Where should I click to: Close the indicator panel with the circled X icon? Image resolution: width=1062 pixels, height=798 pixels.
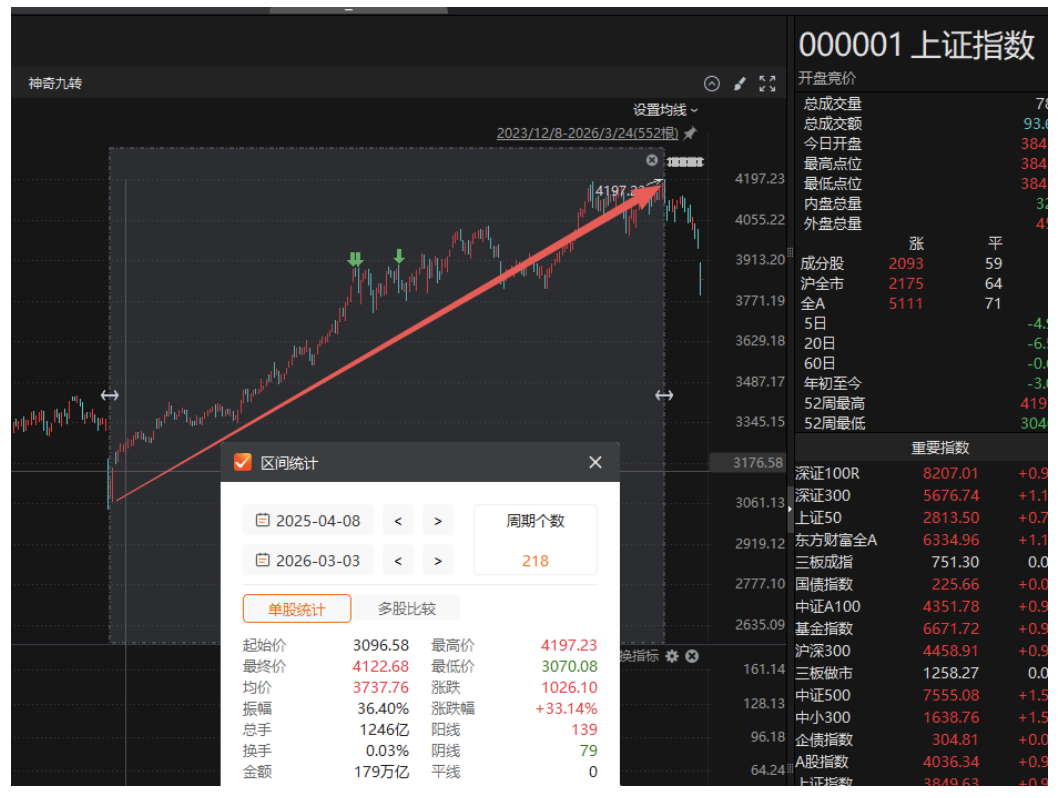(692, 656)
